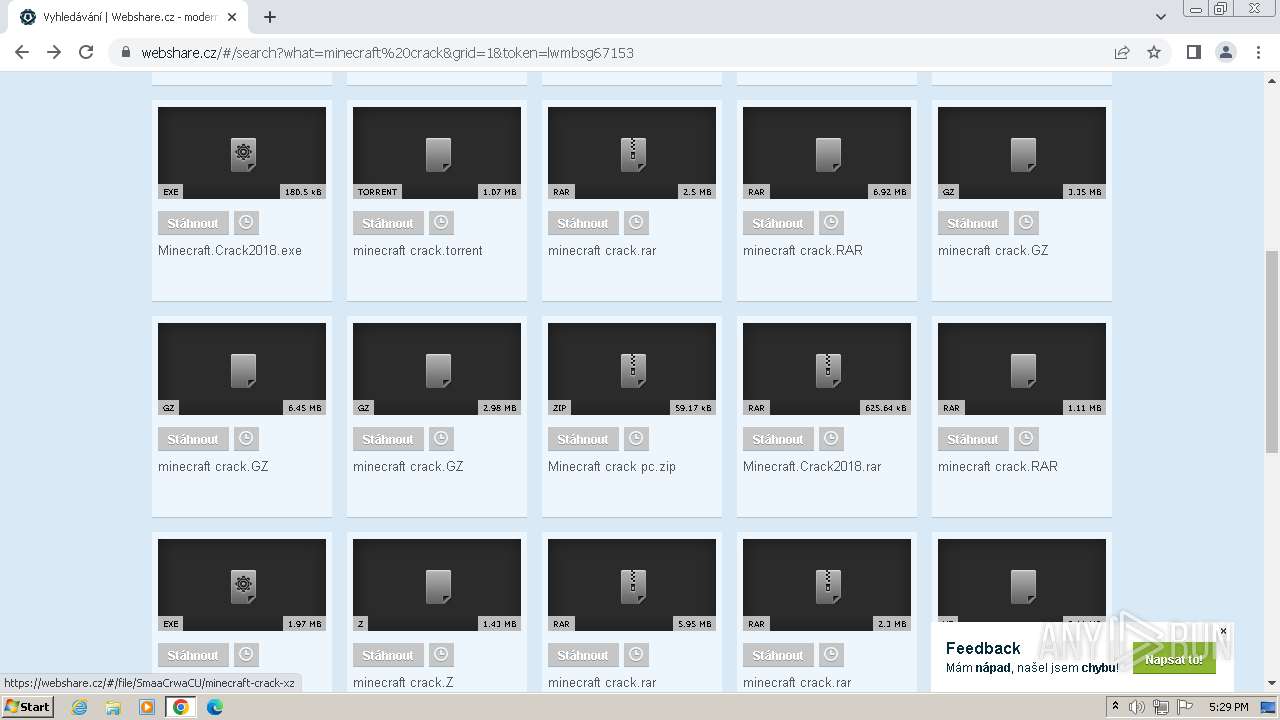Launch Internet Explorer from the taskbar

(x=79, y=707)
